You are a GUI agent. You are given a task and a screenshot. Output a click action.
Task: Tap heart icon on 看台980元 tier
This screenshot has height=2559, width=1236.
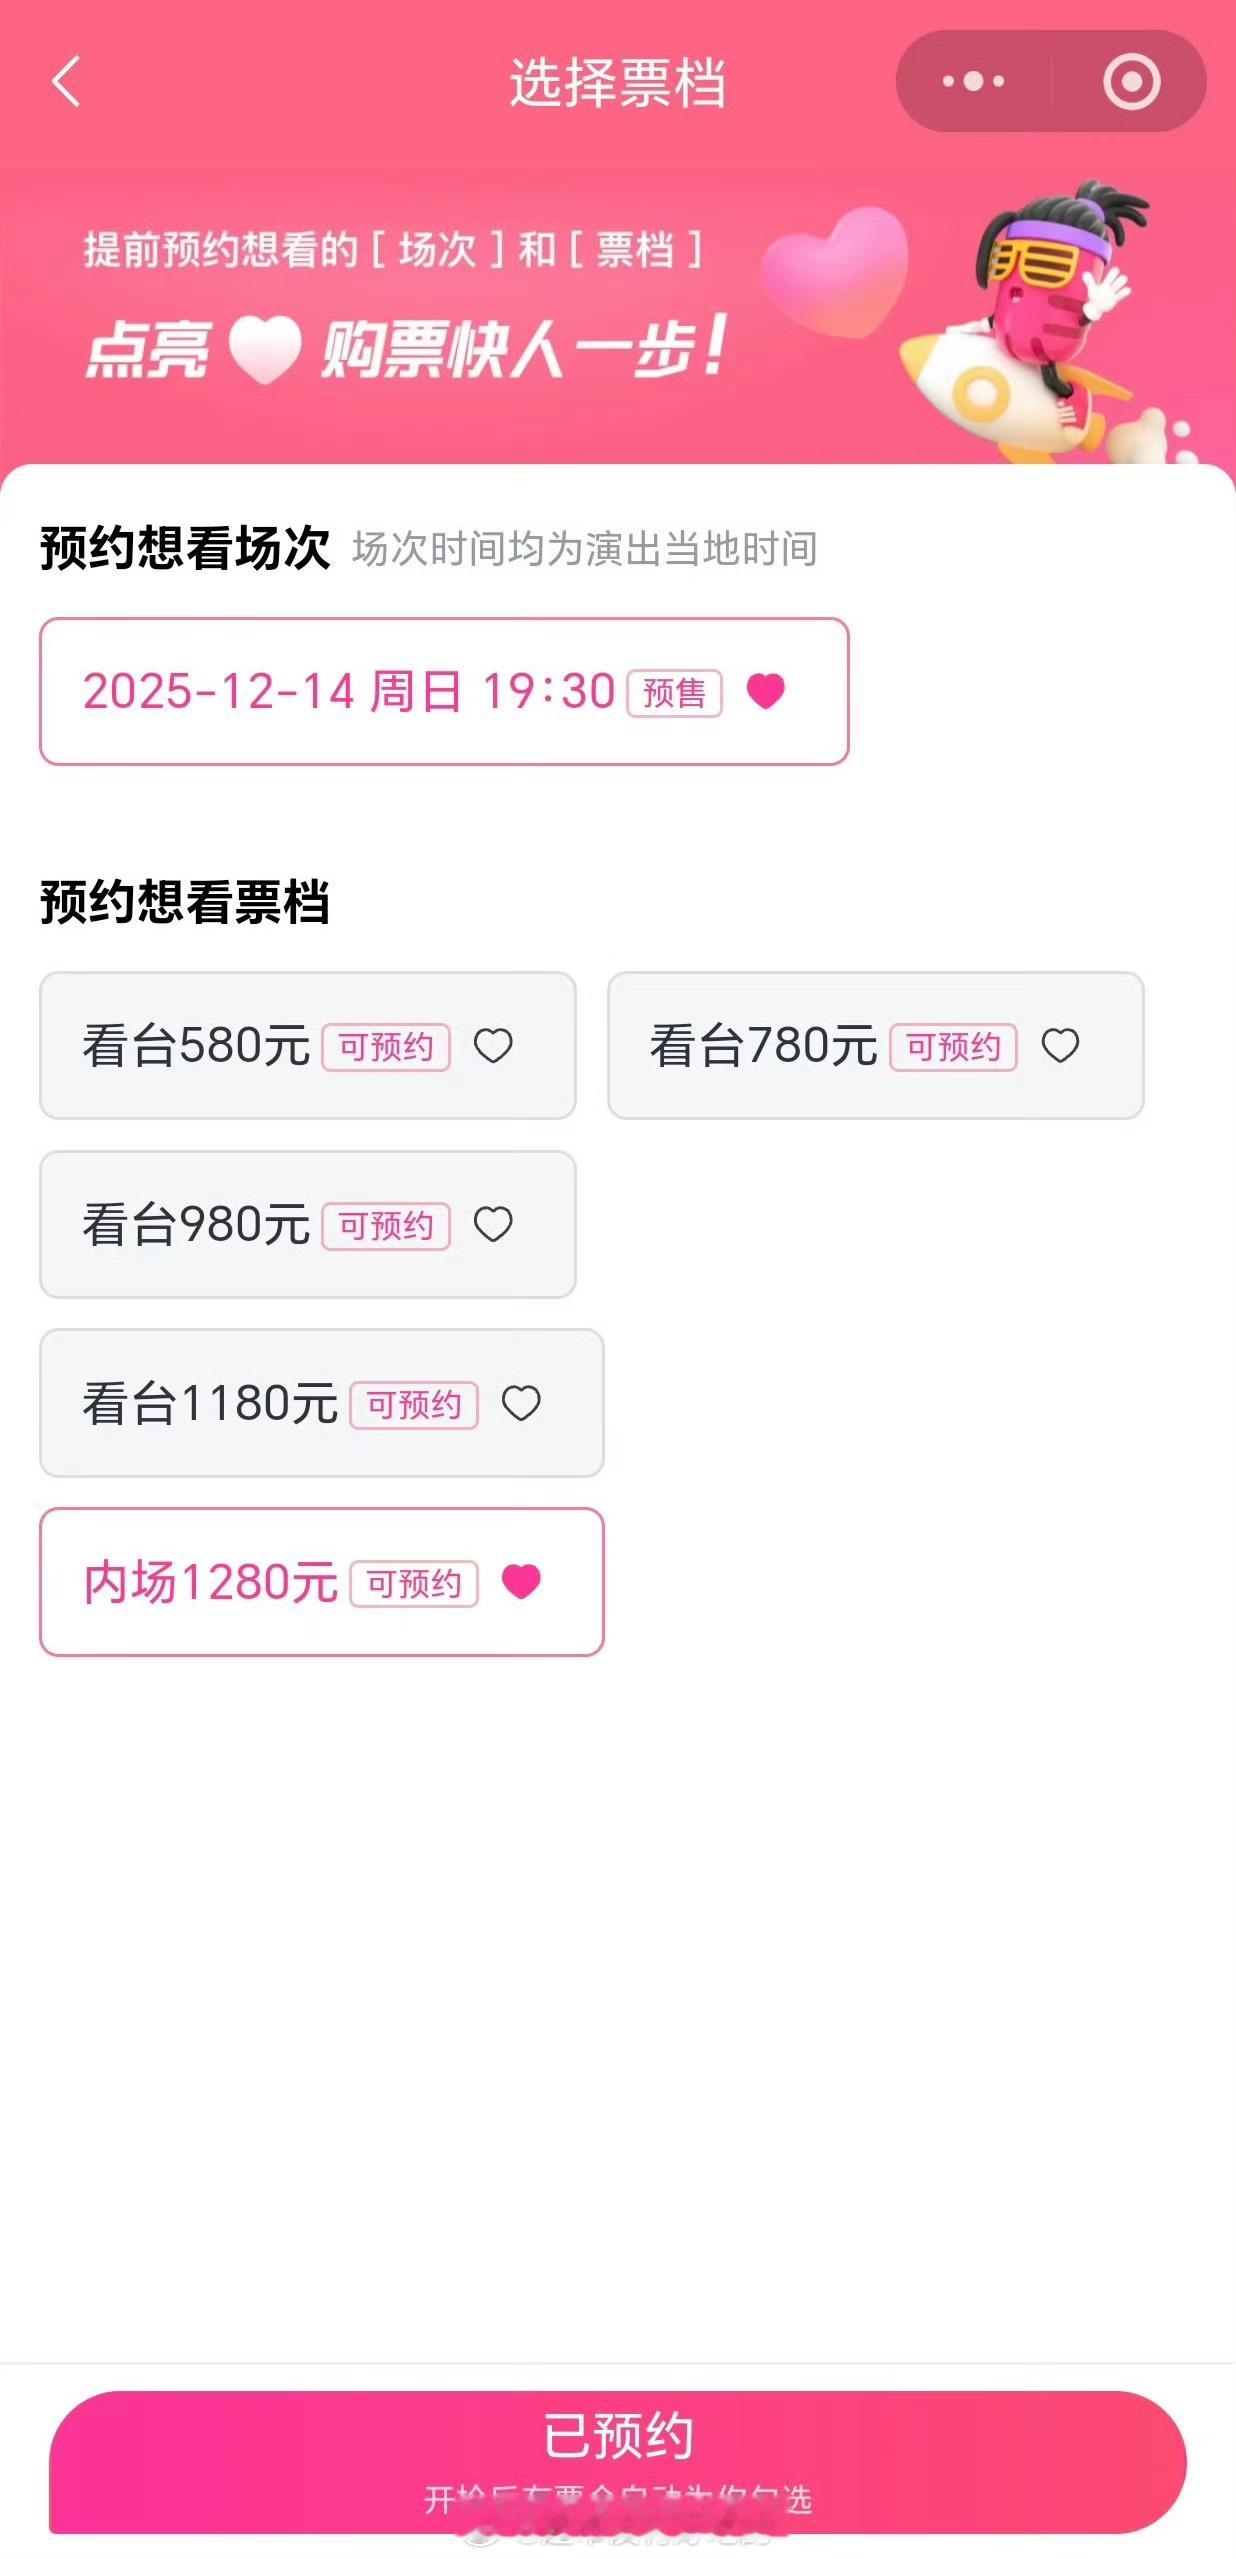point(493,1225)
